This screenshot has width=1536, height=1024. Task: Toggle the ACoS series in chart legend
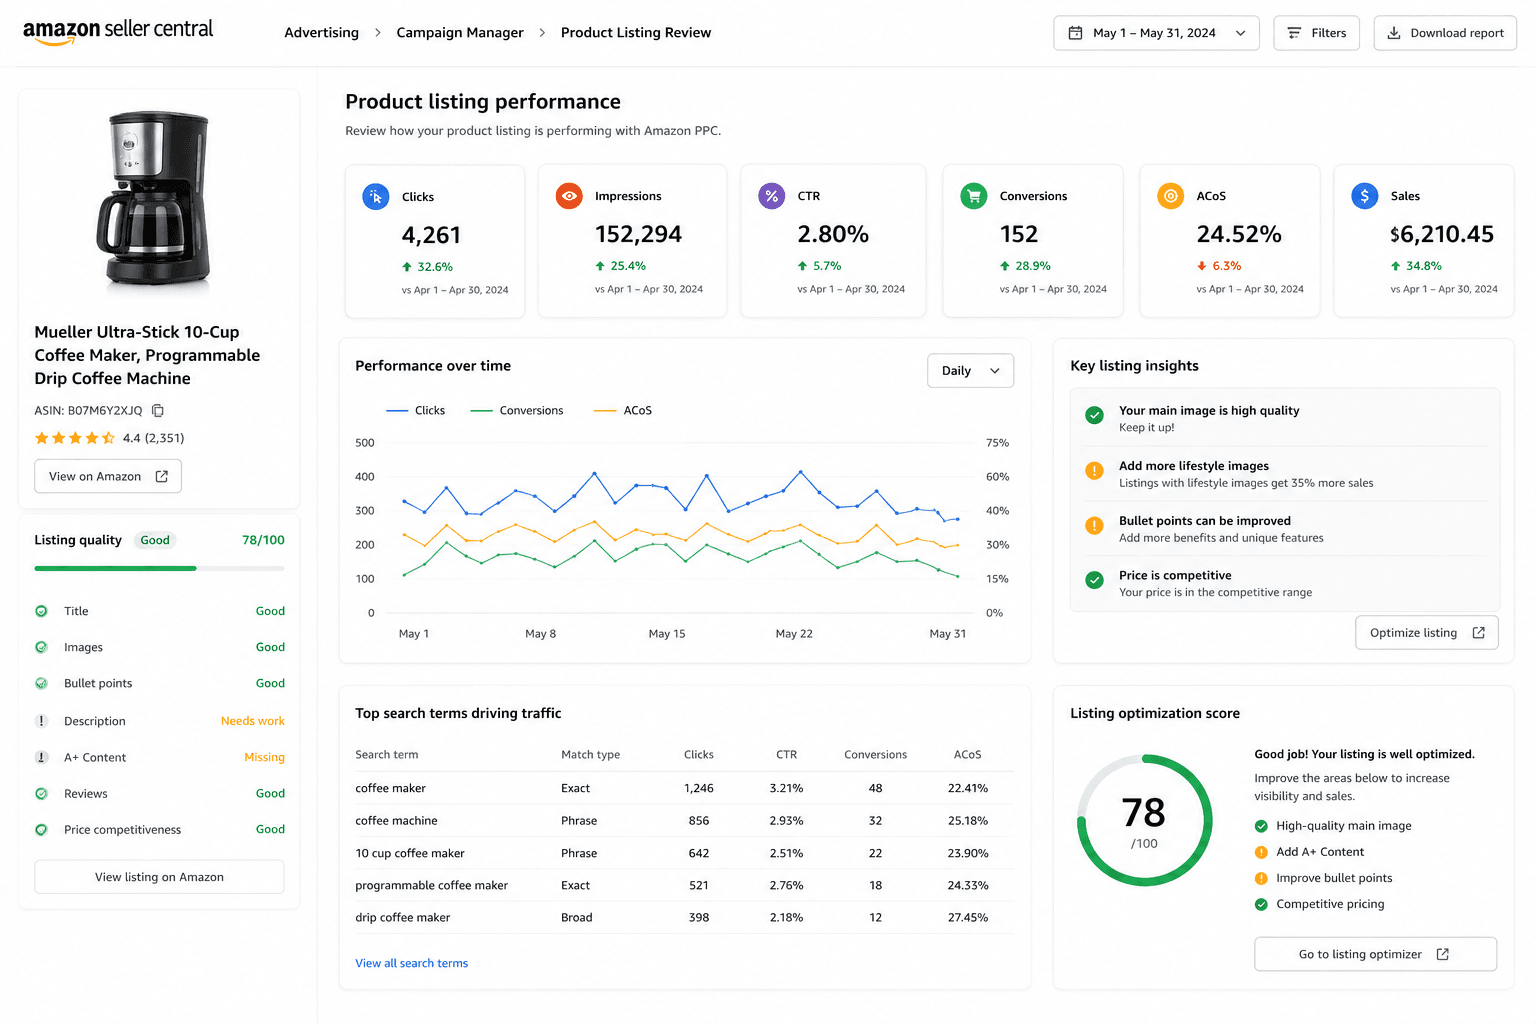[x=623, y=411]
